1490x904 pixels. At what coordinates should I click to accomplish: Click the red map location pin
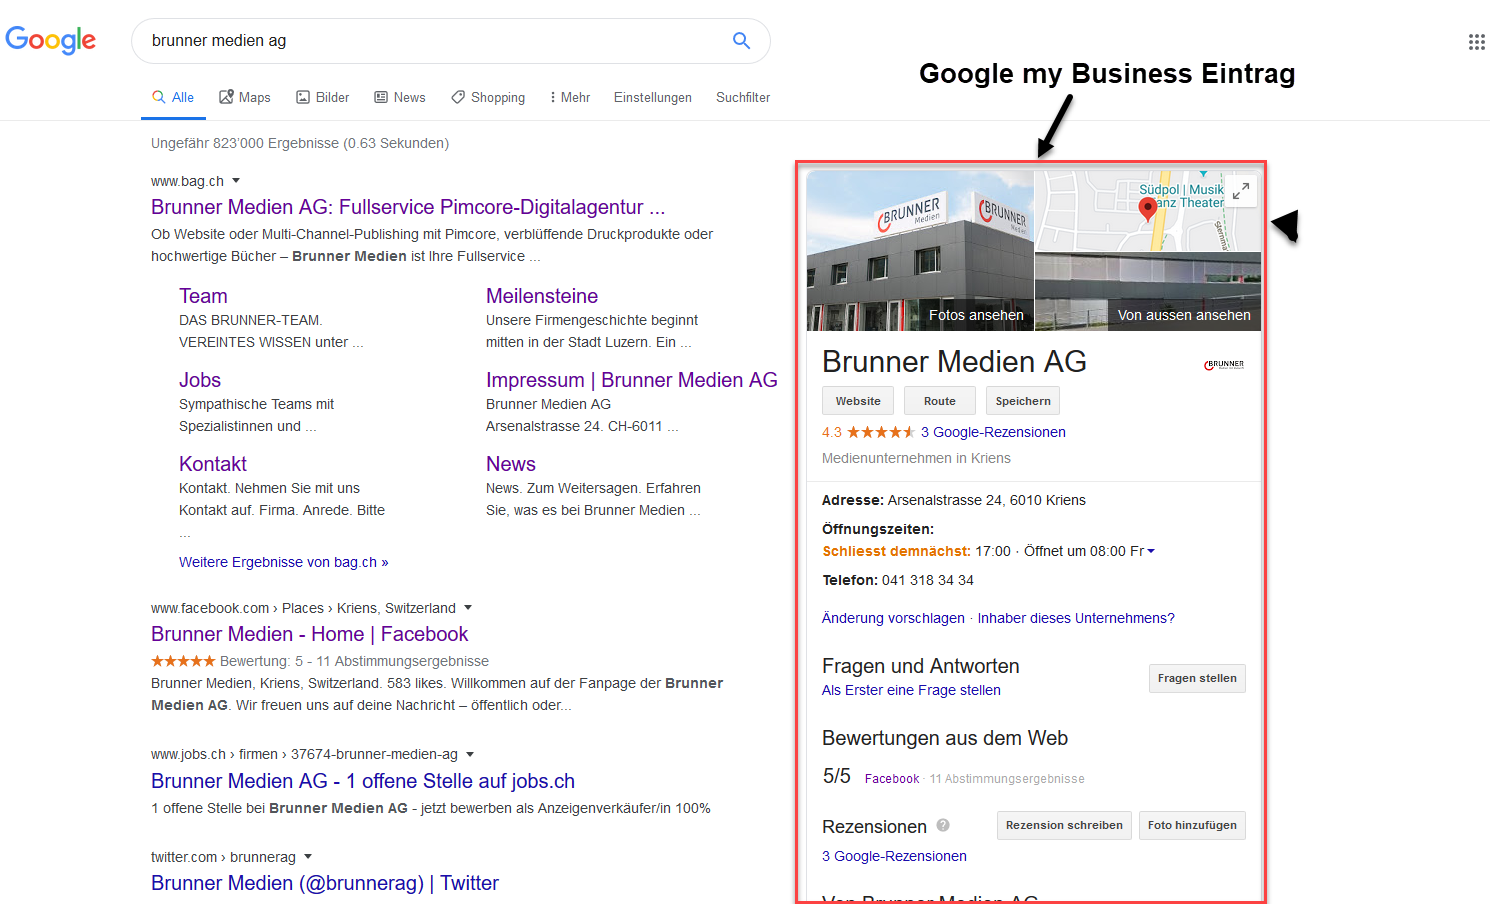(x=1148, y=208)
